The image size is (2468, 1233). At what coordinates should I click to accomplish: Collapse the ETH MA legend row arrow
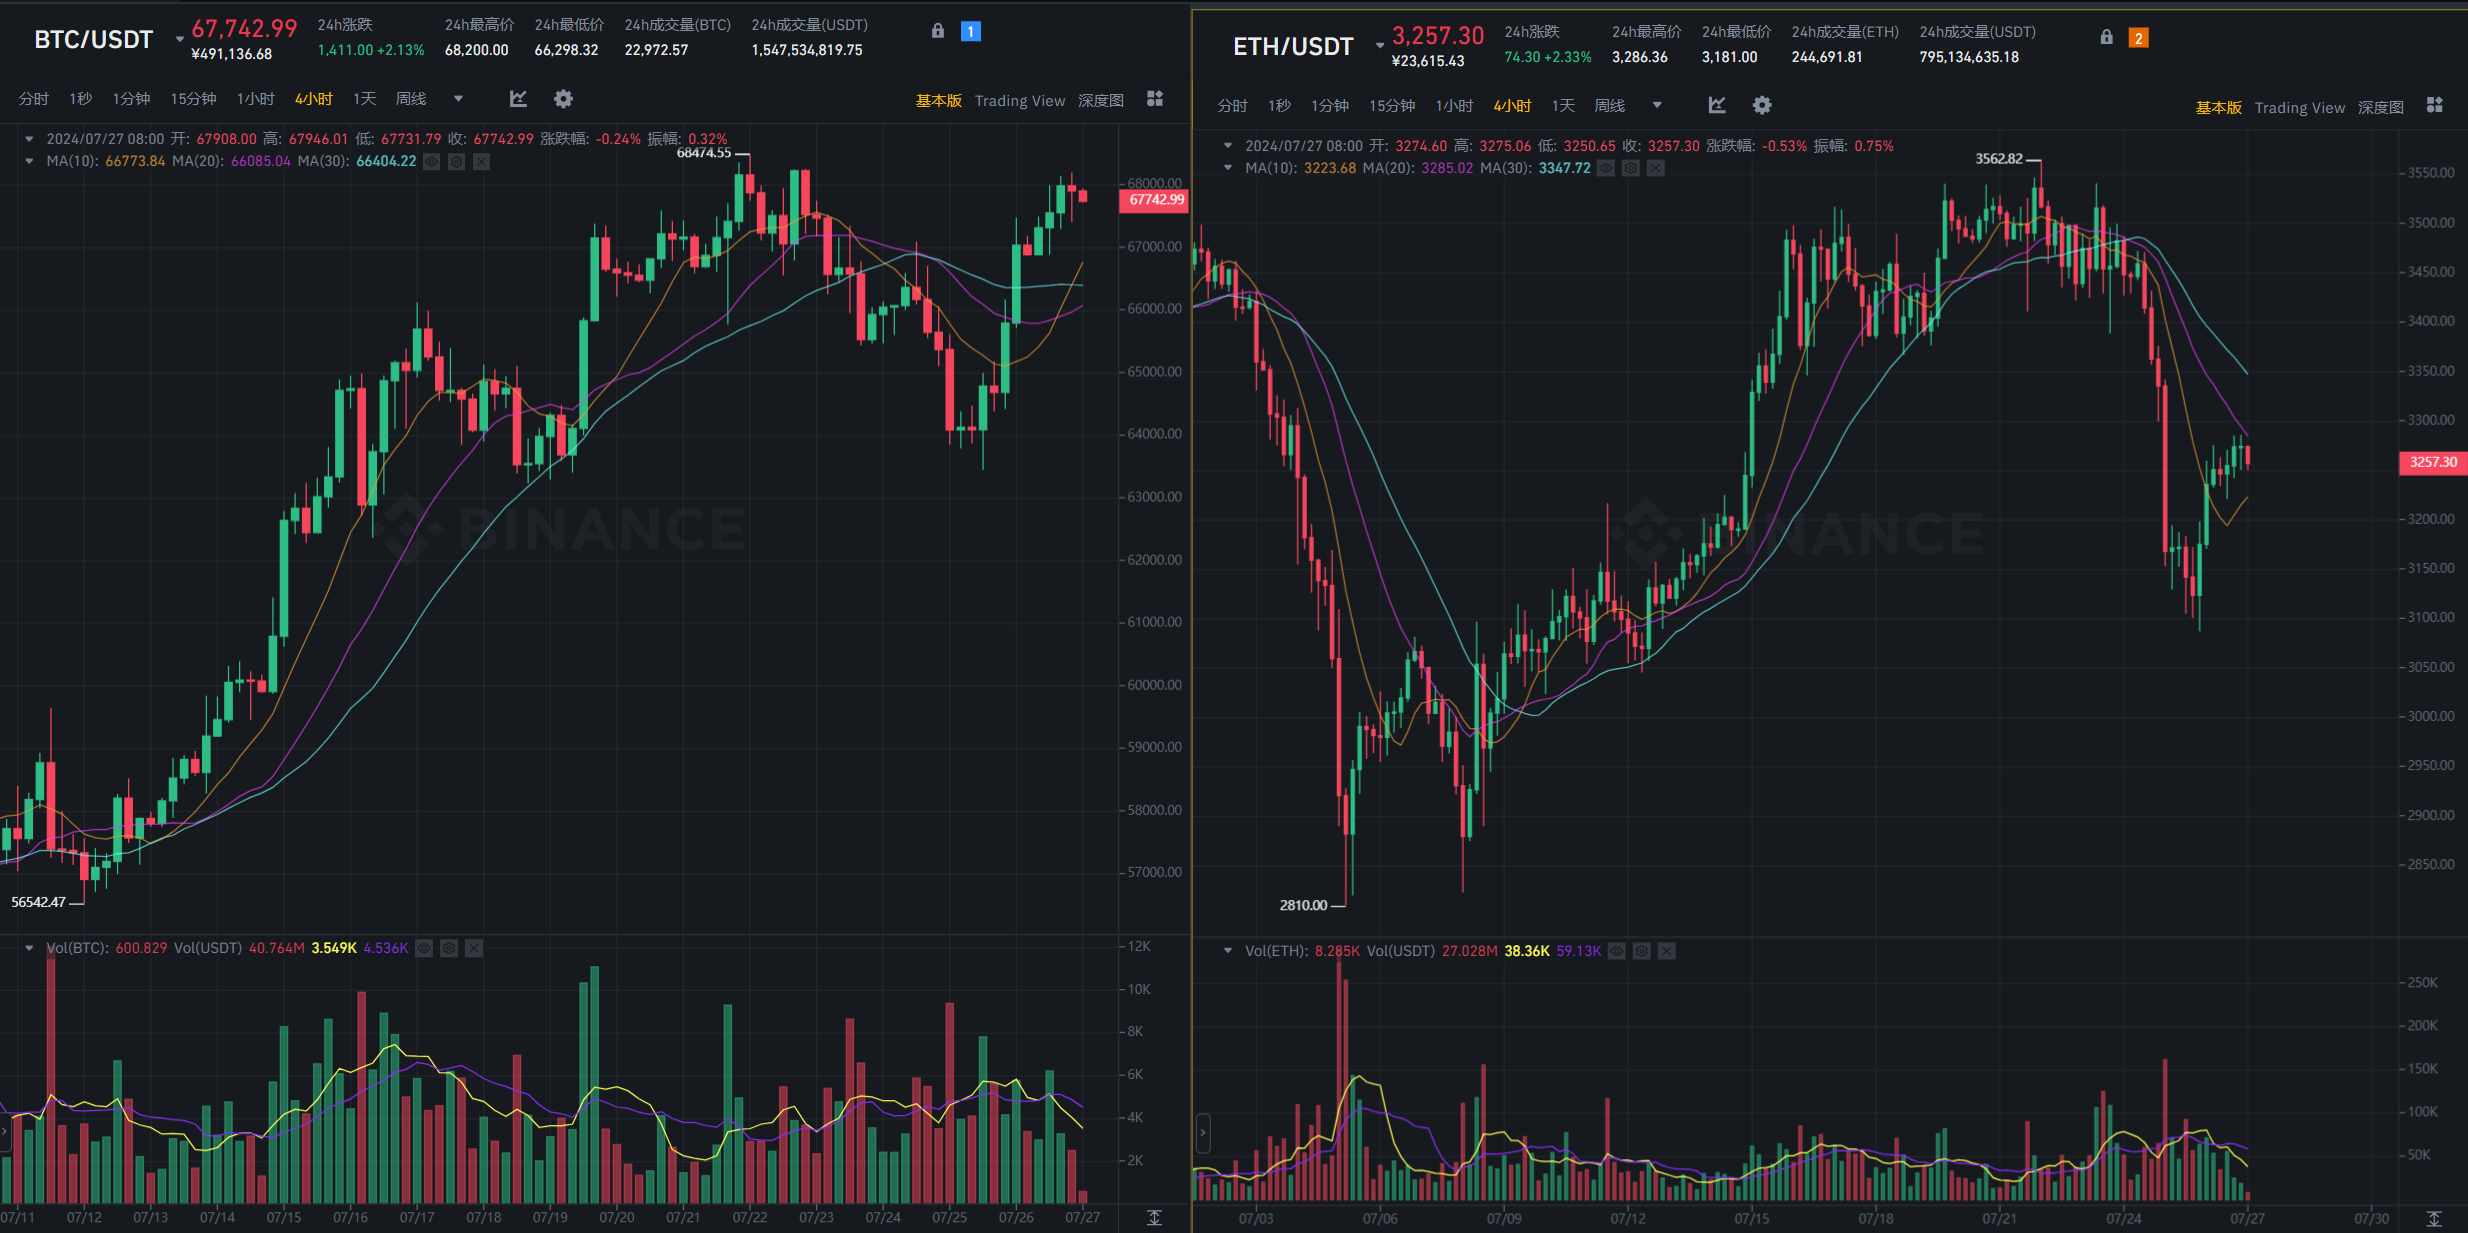click(1228, 168)
